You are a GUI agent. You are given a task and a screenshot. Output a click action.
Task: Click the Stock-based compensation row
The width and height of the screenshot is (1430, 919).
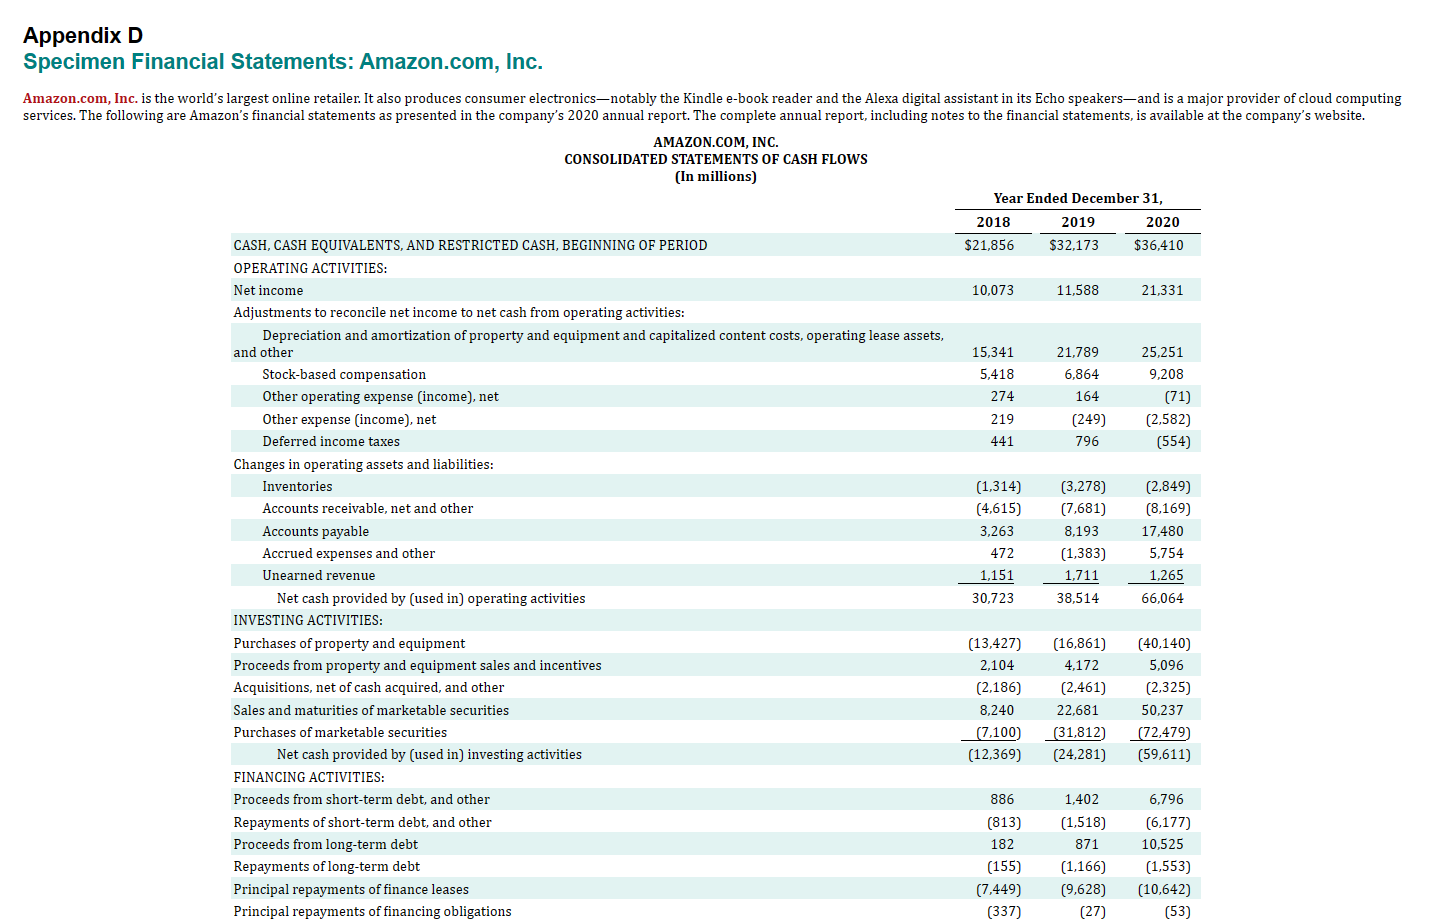point(343,374)
